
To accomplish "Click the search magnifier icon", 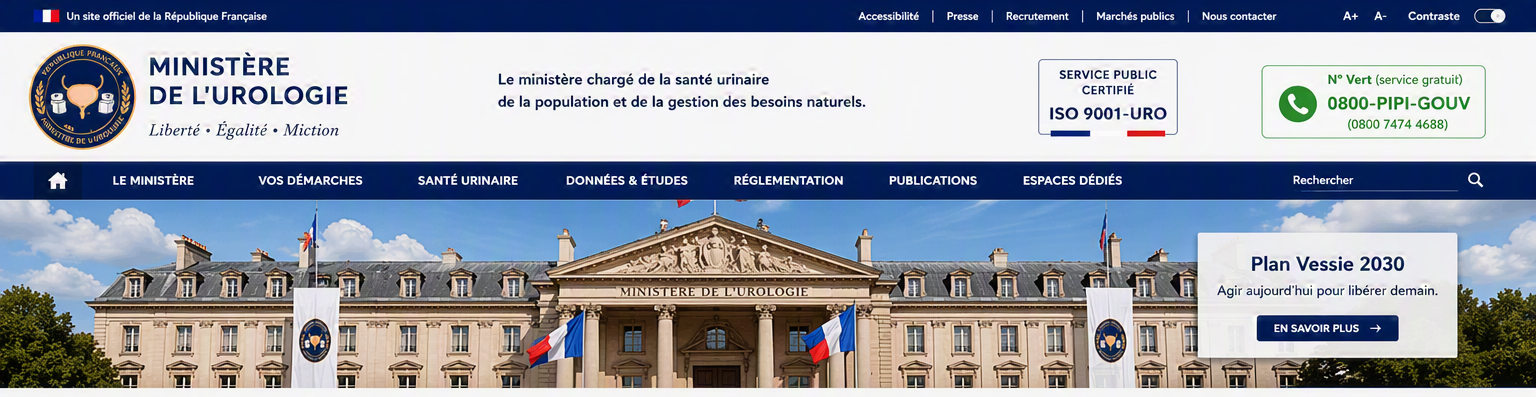I will tap(1476, 180).
